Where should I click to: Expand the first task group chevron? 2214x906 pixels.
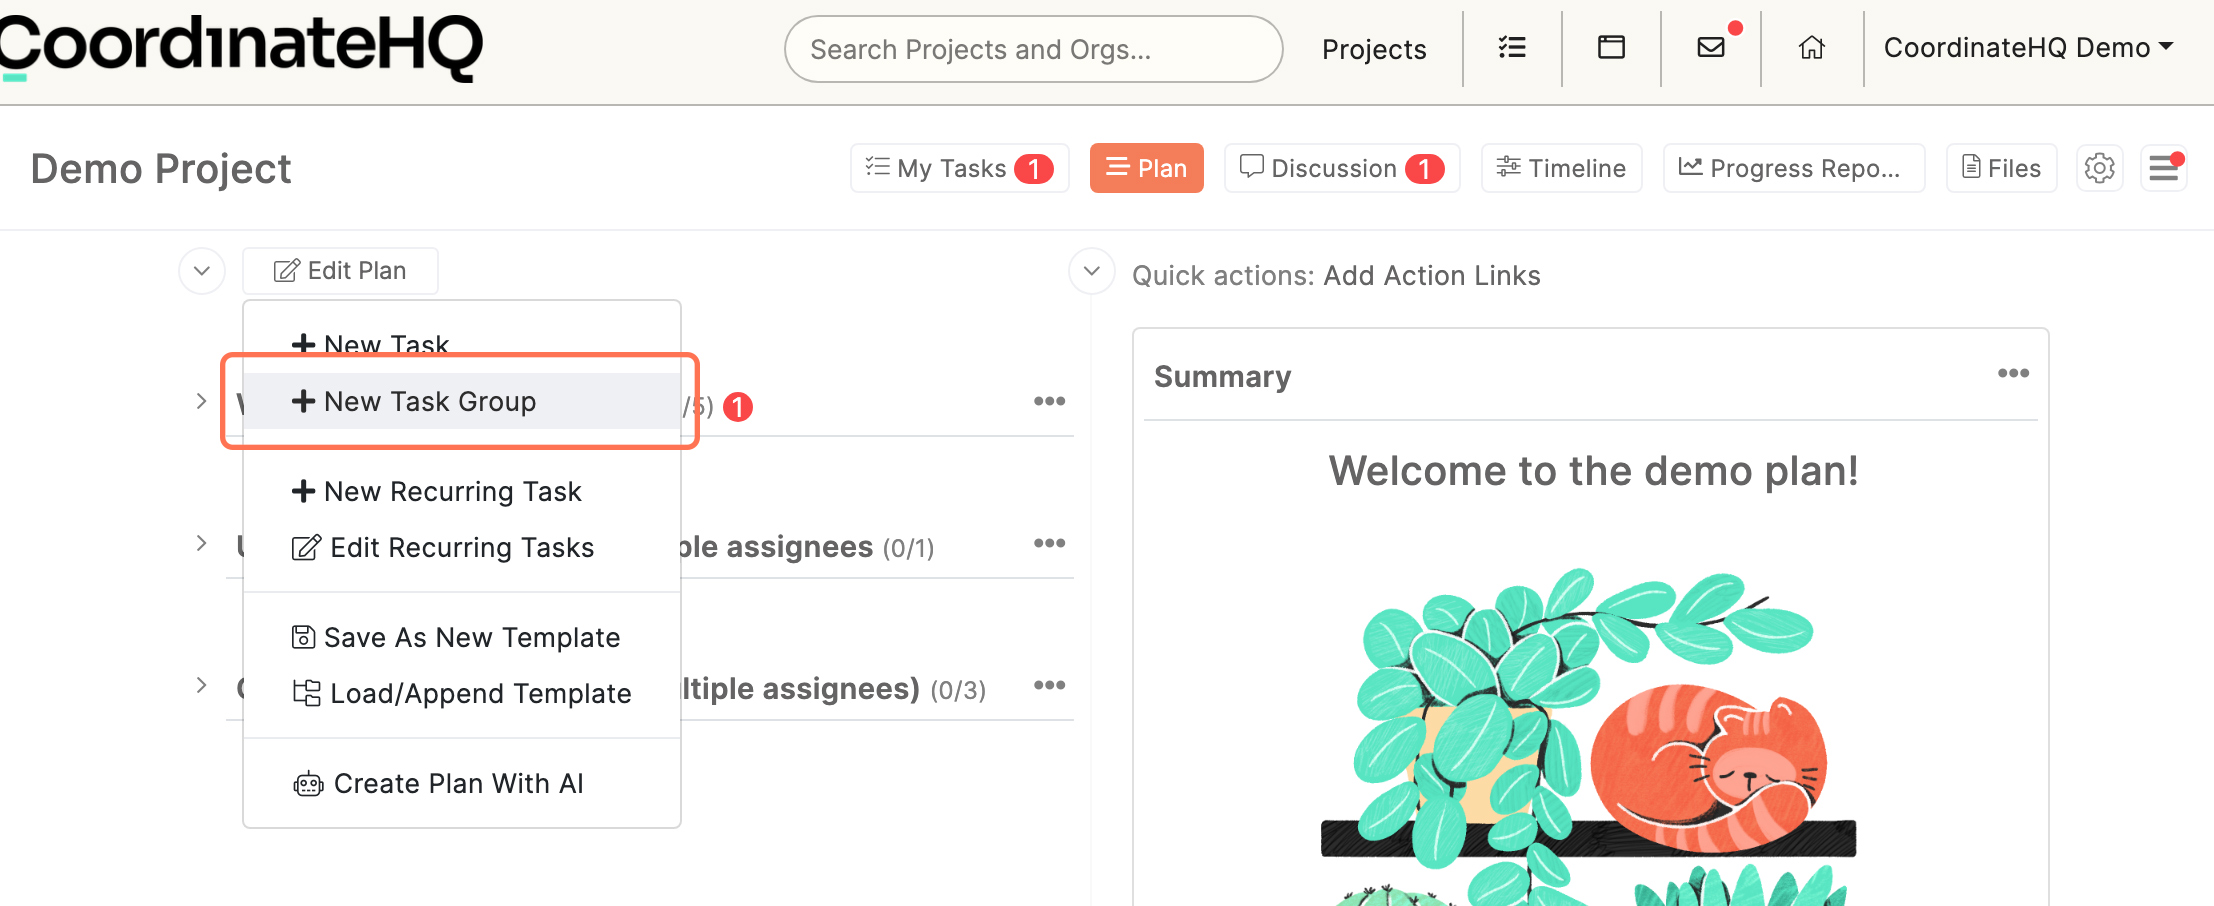coord(201,401)
